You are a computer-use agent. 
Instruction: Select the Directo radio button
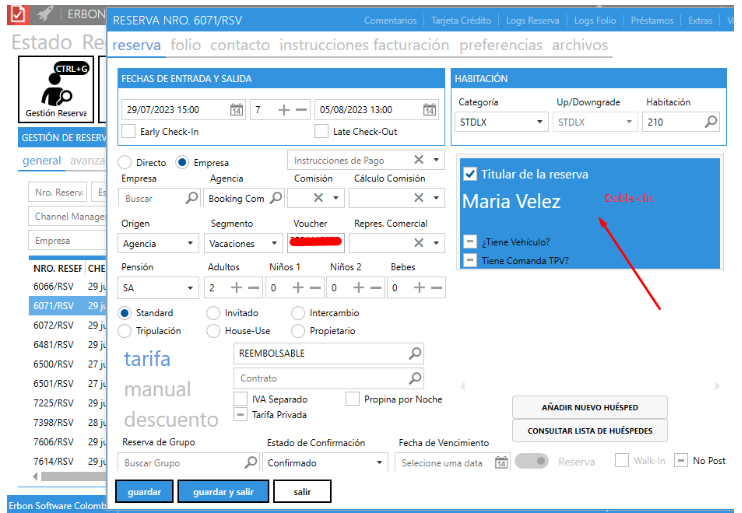(125, 162)
